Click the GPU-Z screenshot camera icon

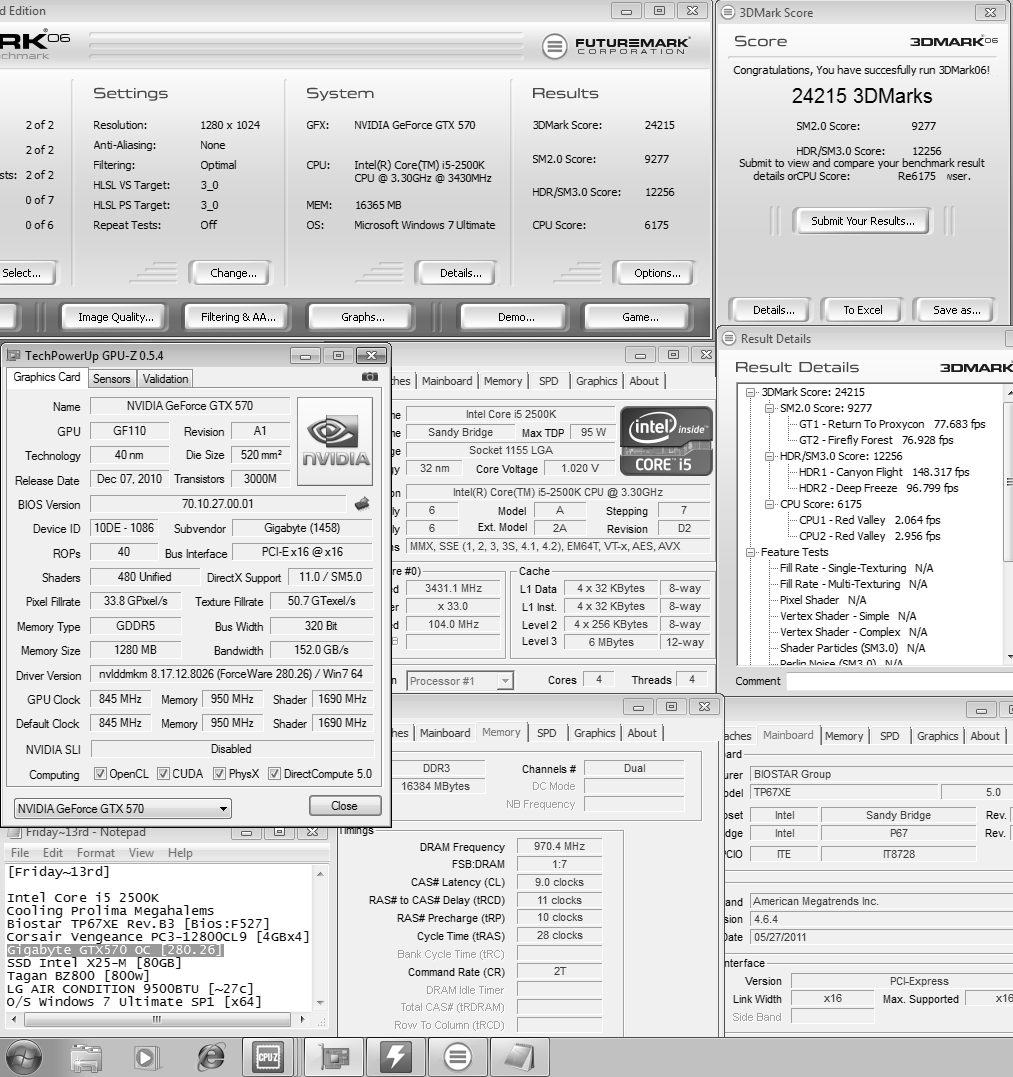369,376
